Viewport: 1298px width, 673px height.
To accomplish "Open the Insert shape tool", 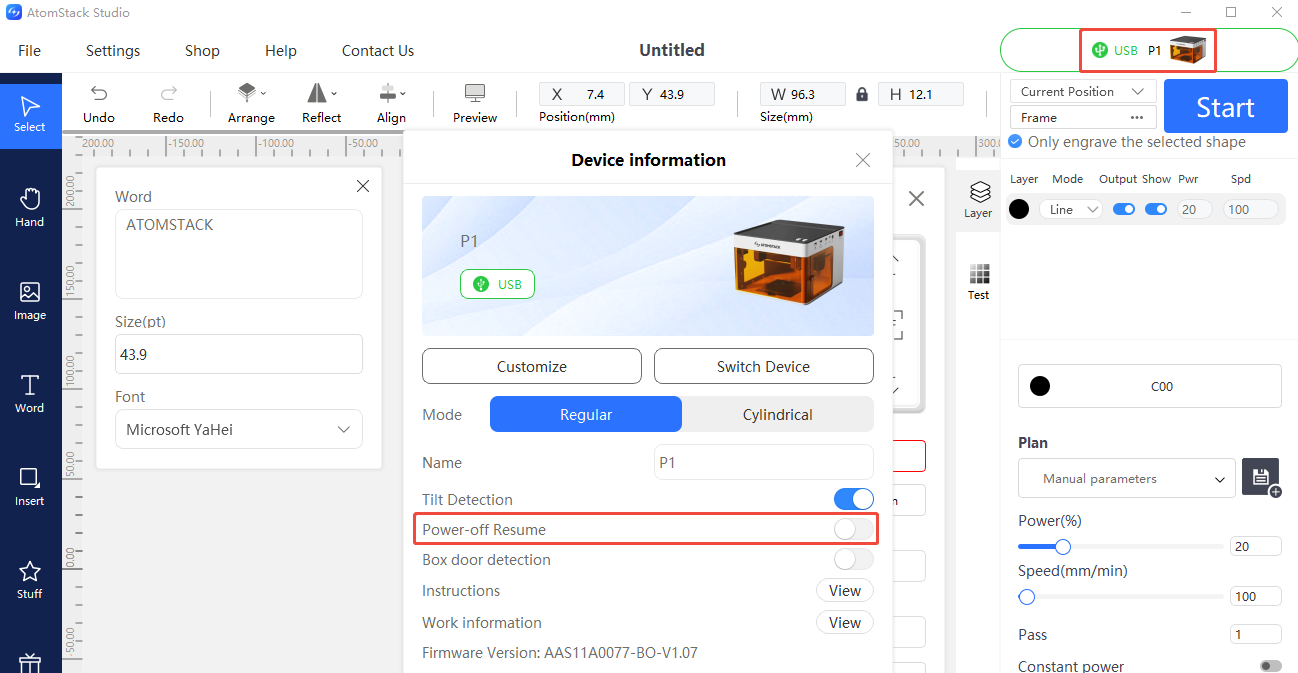I will pos(30,486).
